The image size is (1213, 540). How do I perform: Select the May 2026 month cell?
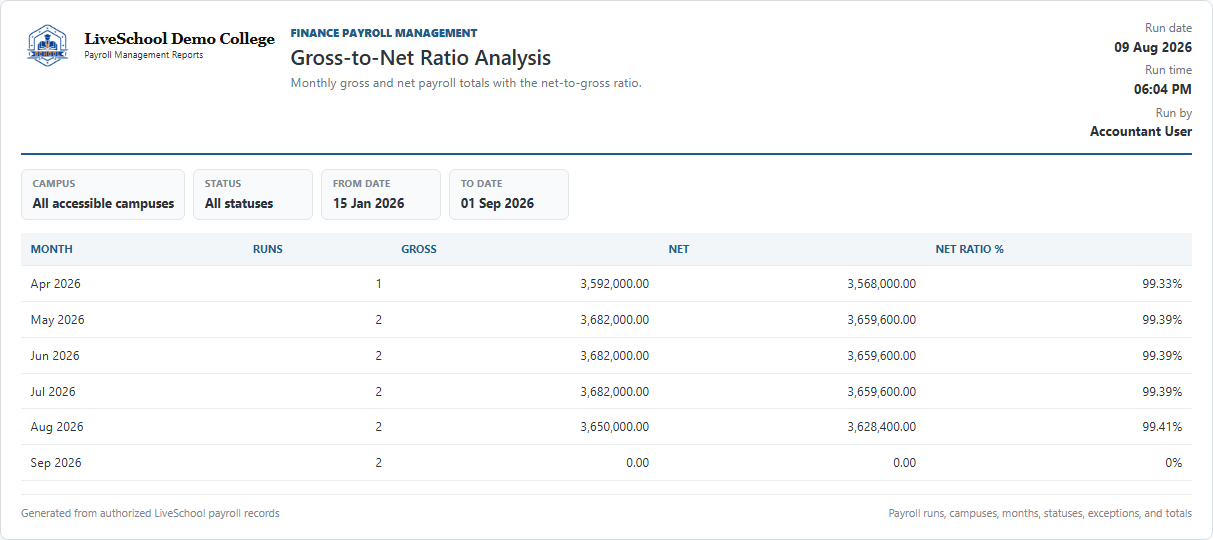[x=58, y=320]
